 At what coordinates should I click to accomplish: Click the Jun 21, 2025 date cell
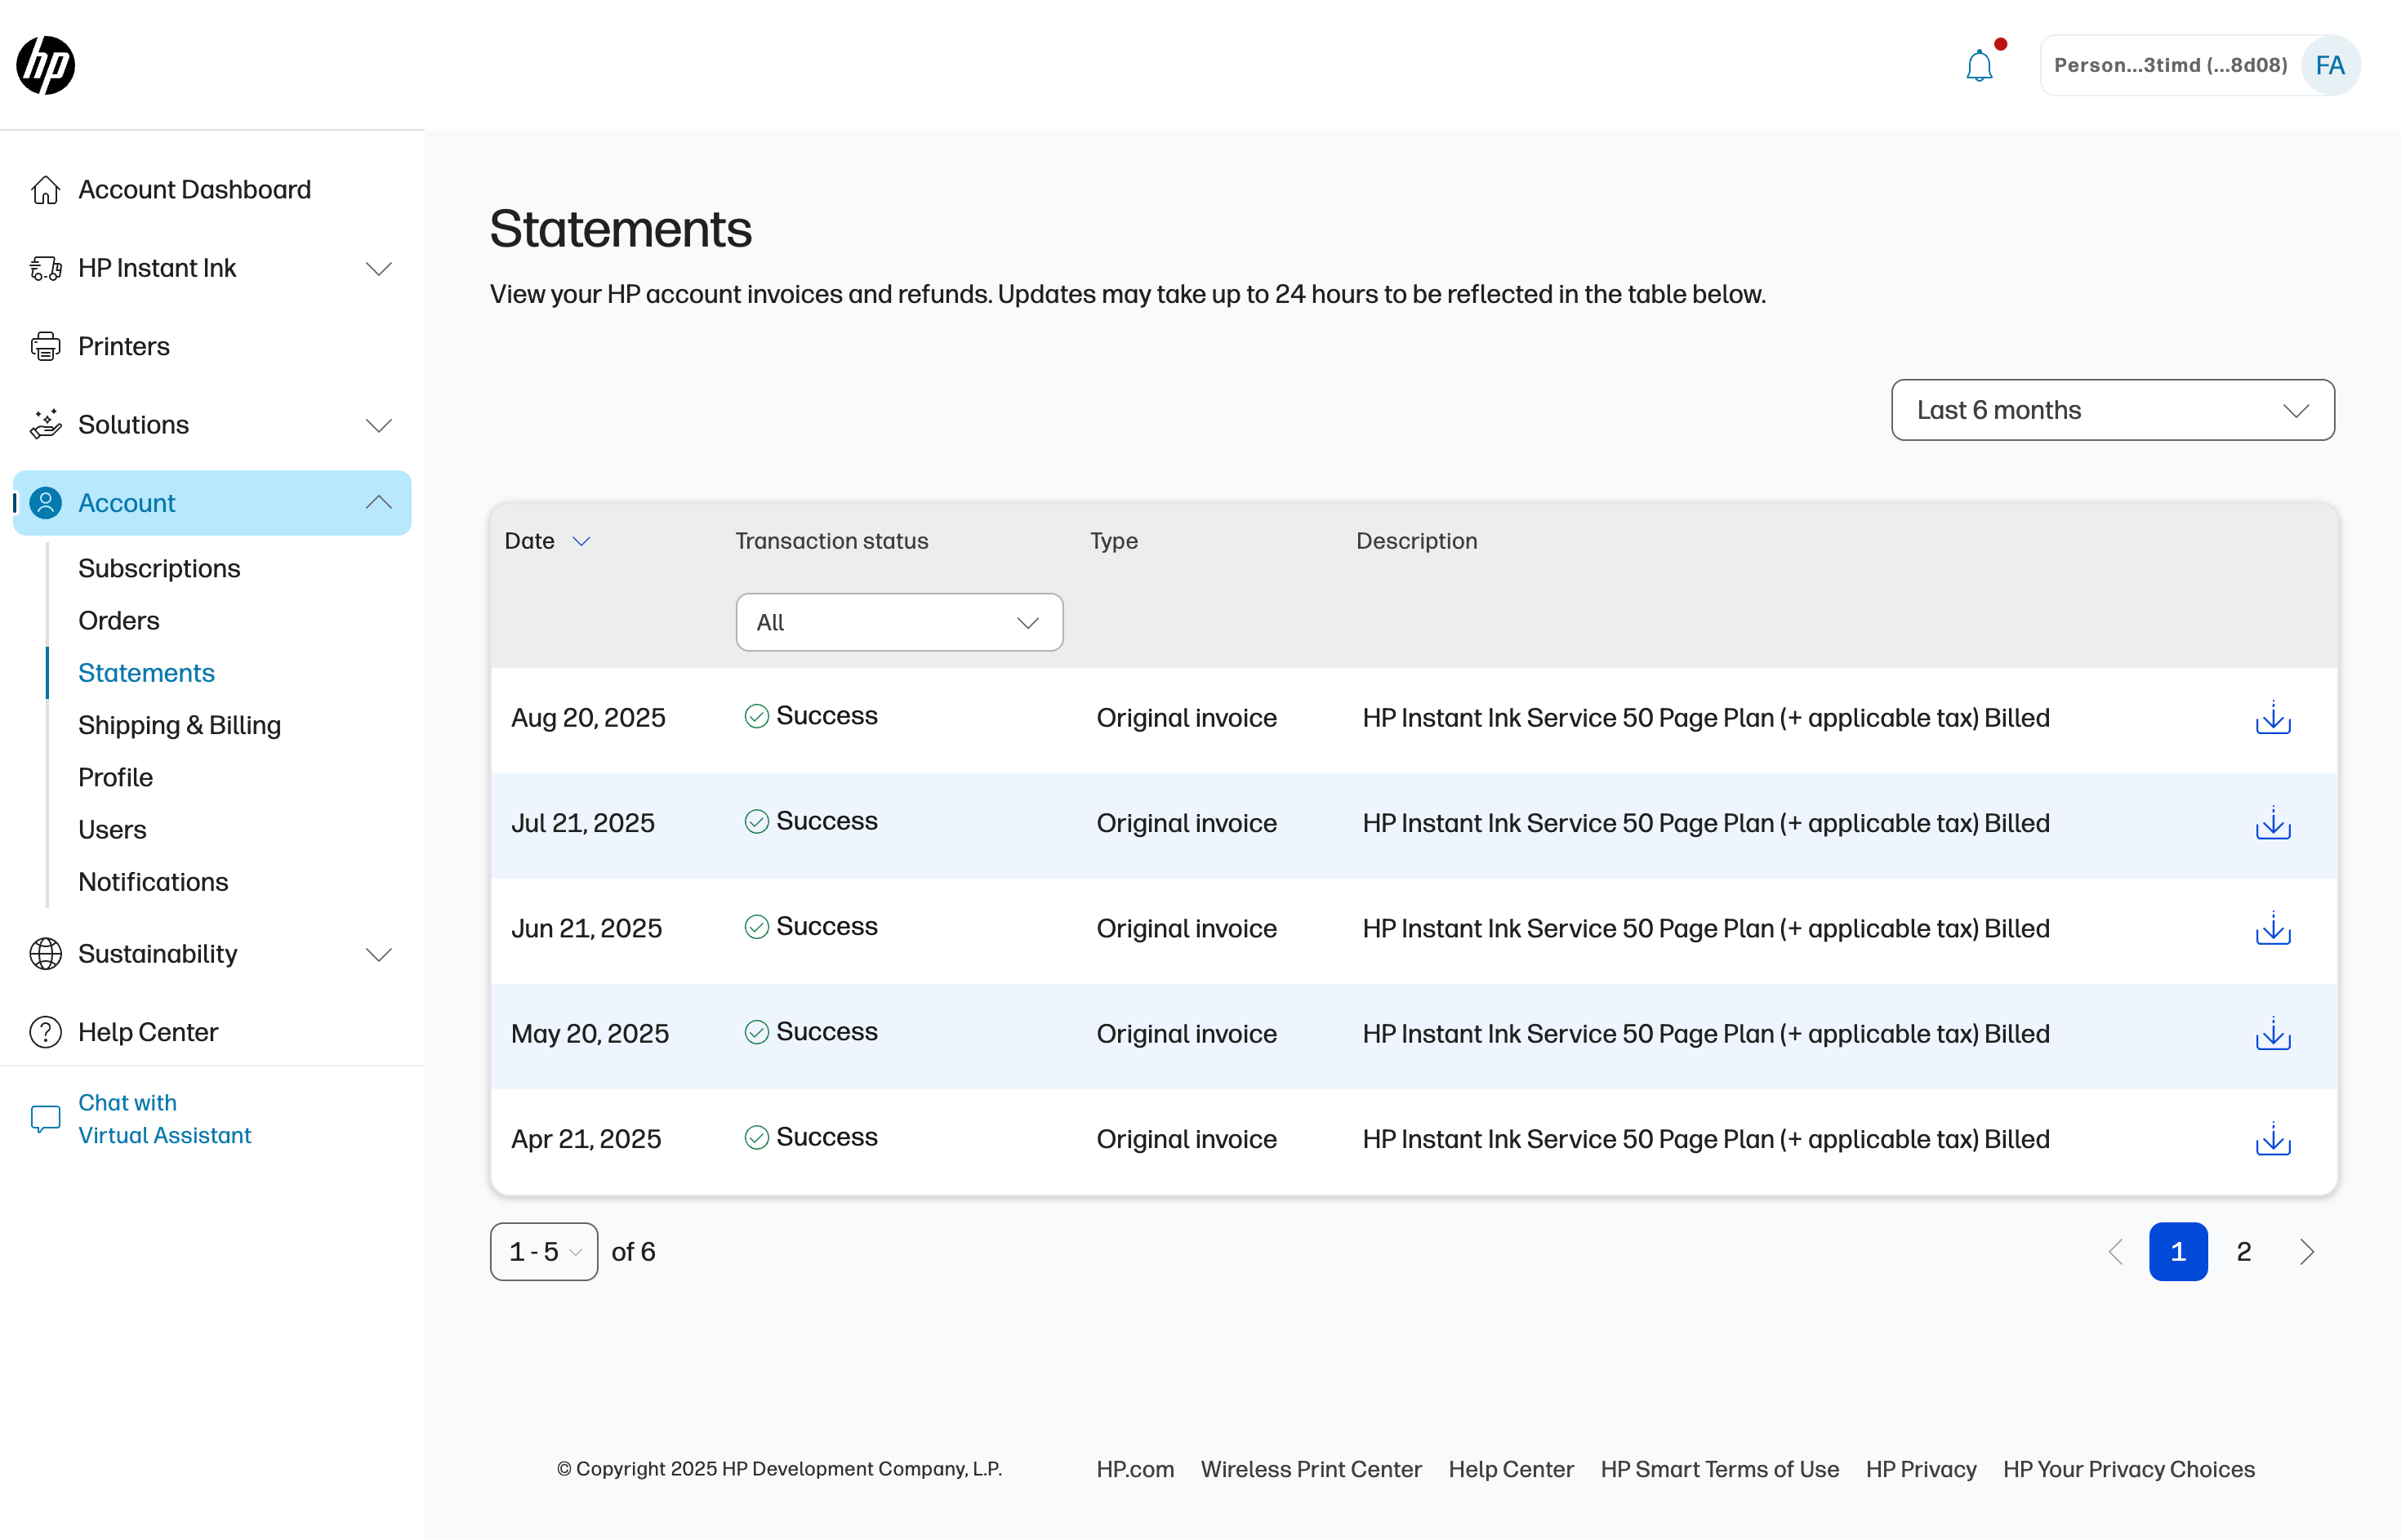tap(586, 928)
